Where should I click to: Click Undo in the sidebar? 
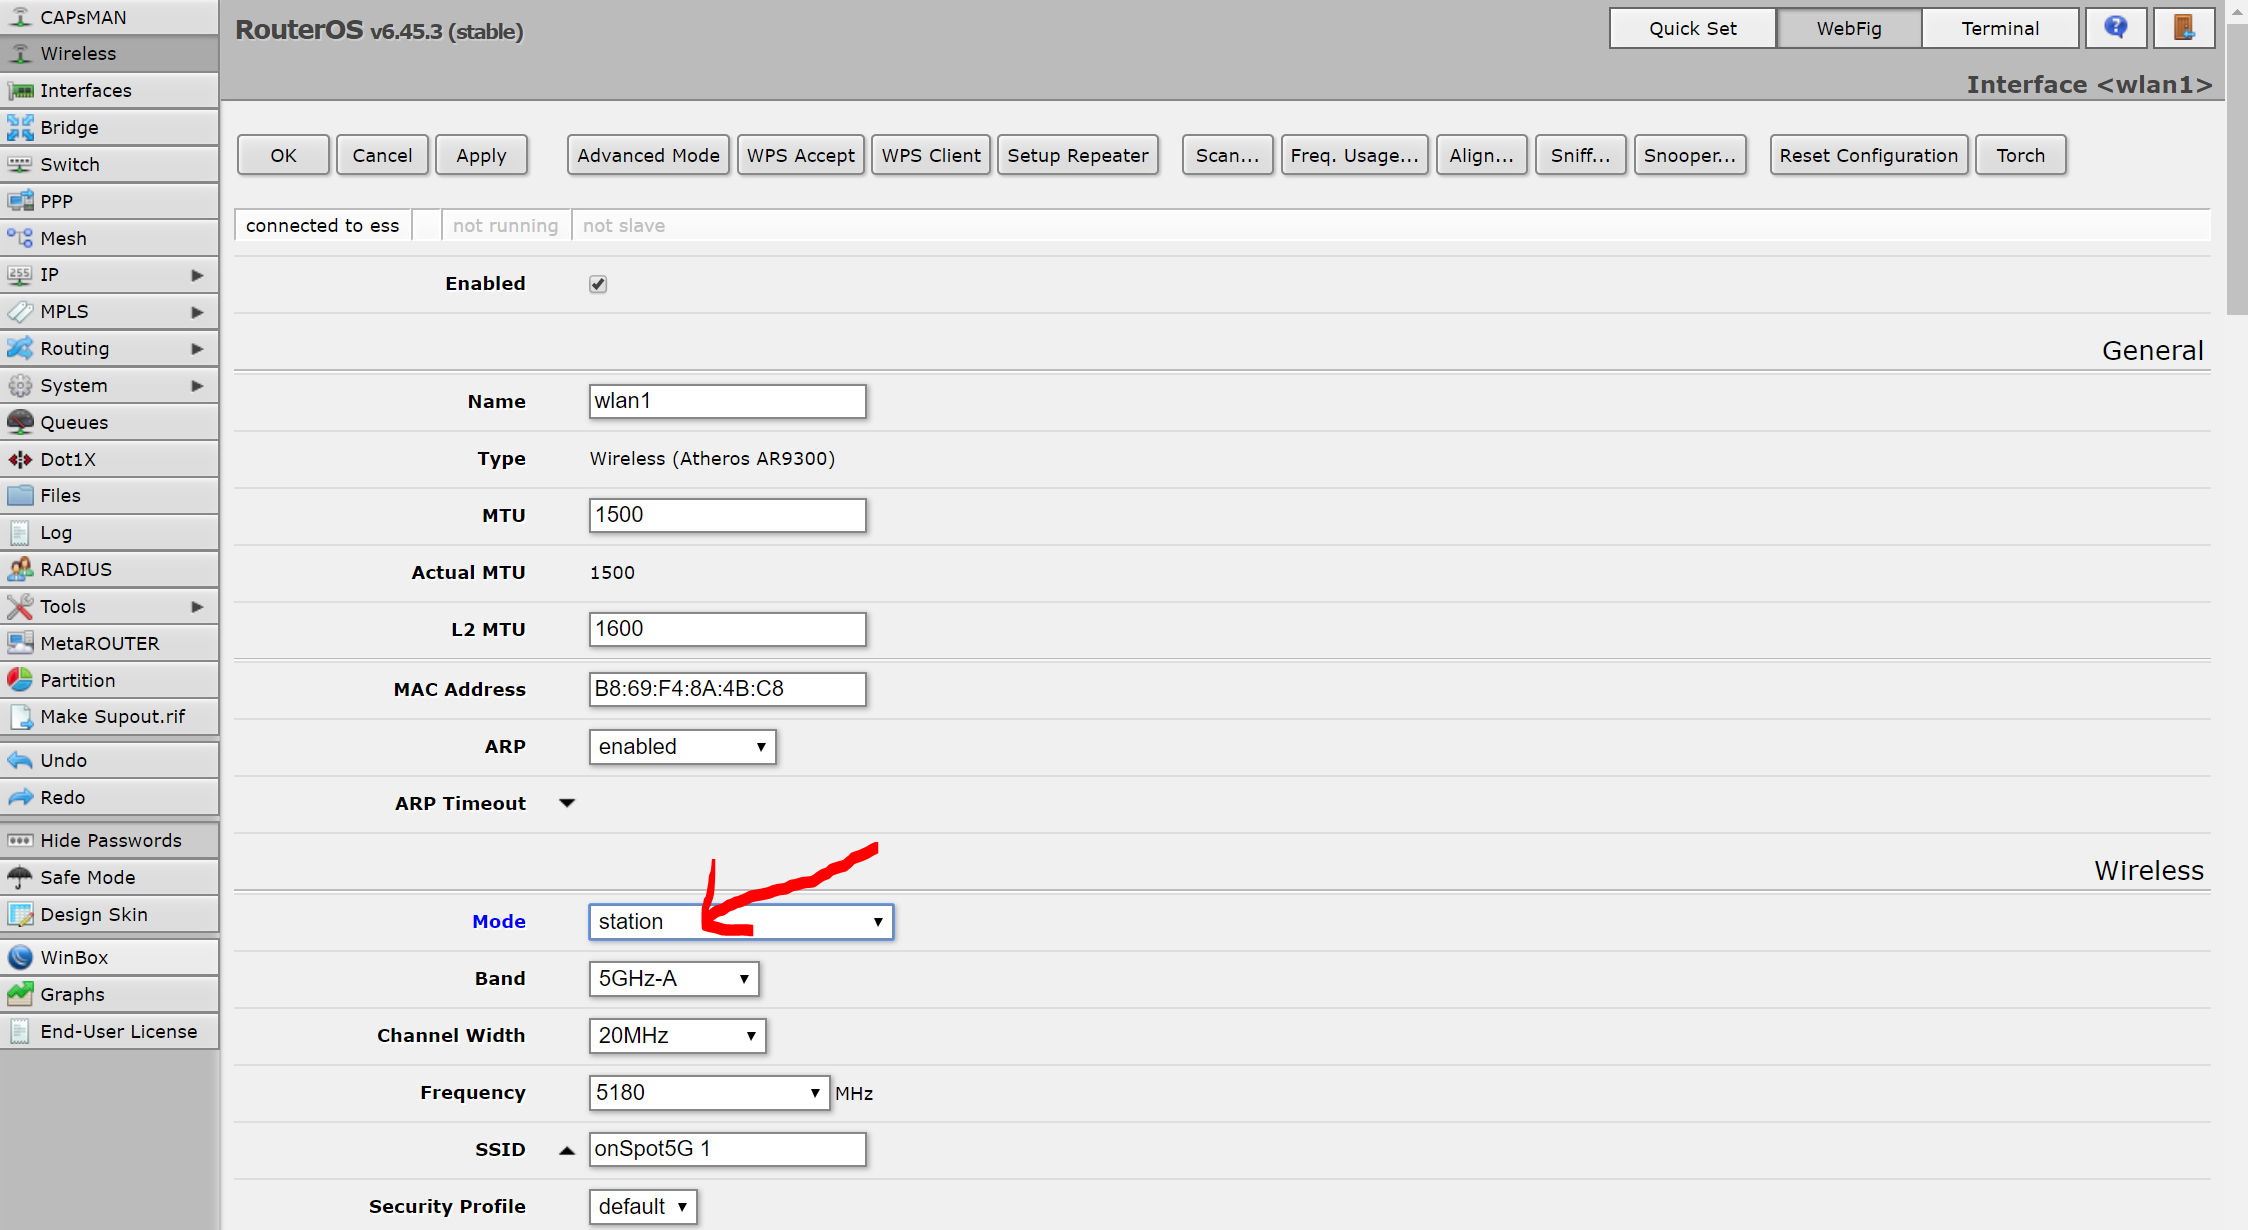pyautogui.click(x=63, y=760)
